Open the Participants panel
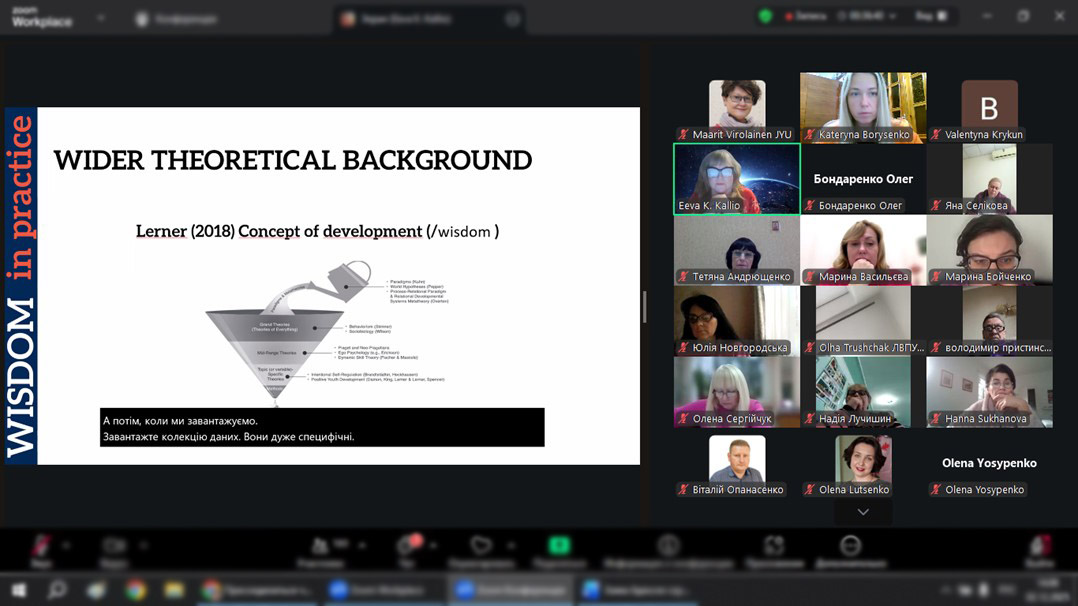This screenshot has height=606, width=1078. click(322, 547)
